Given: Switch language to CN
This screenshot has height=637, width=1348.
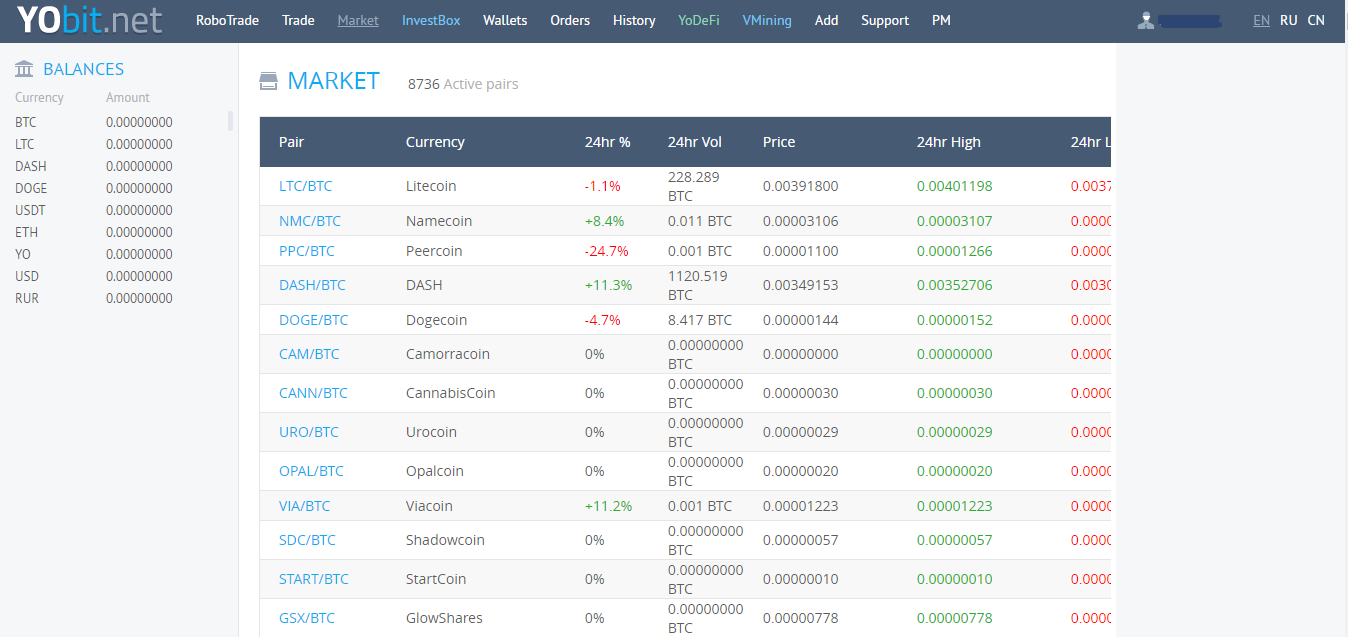Looking at the screenshot, I should pos(1316,20).
